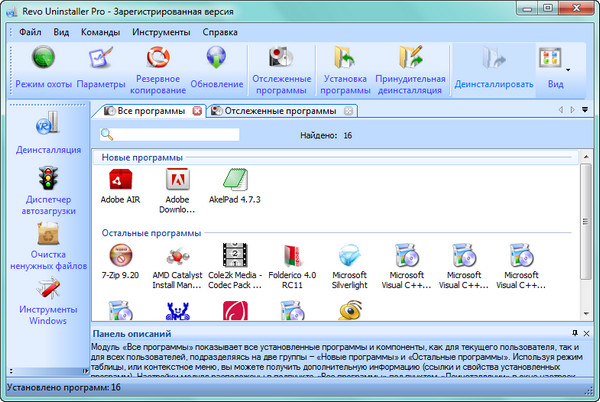Click the Обновление globe icon
600x402 pixels.
click(216, 60)
